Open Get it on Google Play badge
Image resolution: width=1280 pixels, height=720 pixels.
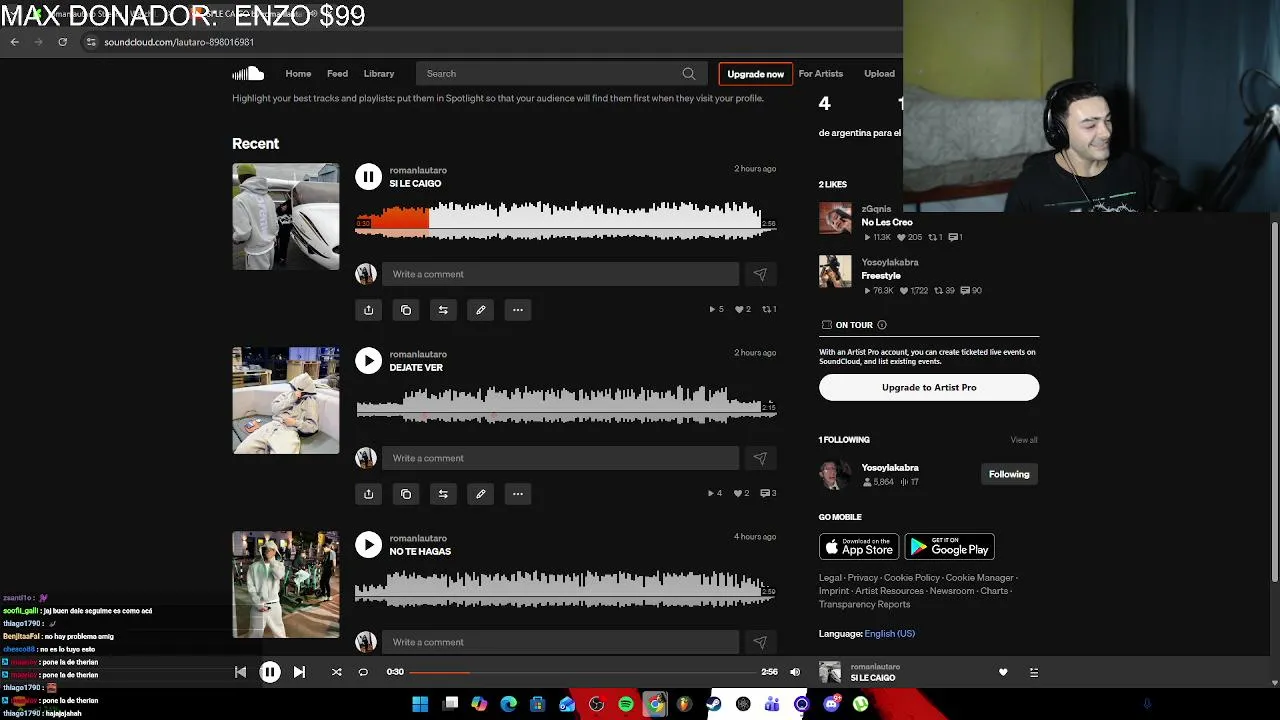click(950, 547)
